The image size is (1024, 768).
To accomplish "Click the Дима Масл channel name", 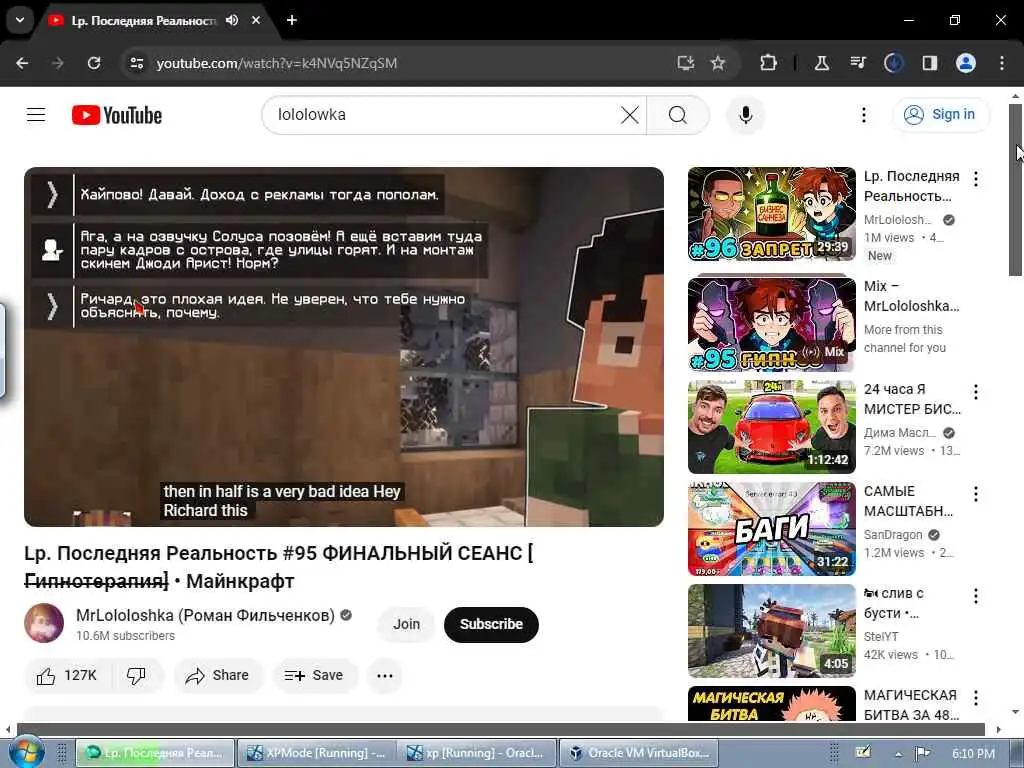I will (900, 432).
